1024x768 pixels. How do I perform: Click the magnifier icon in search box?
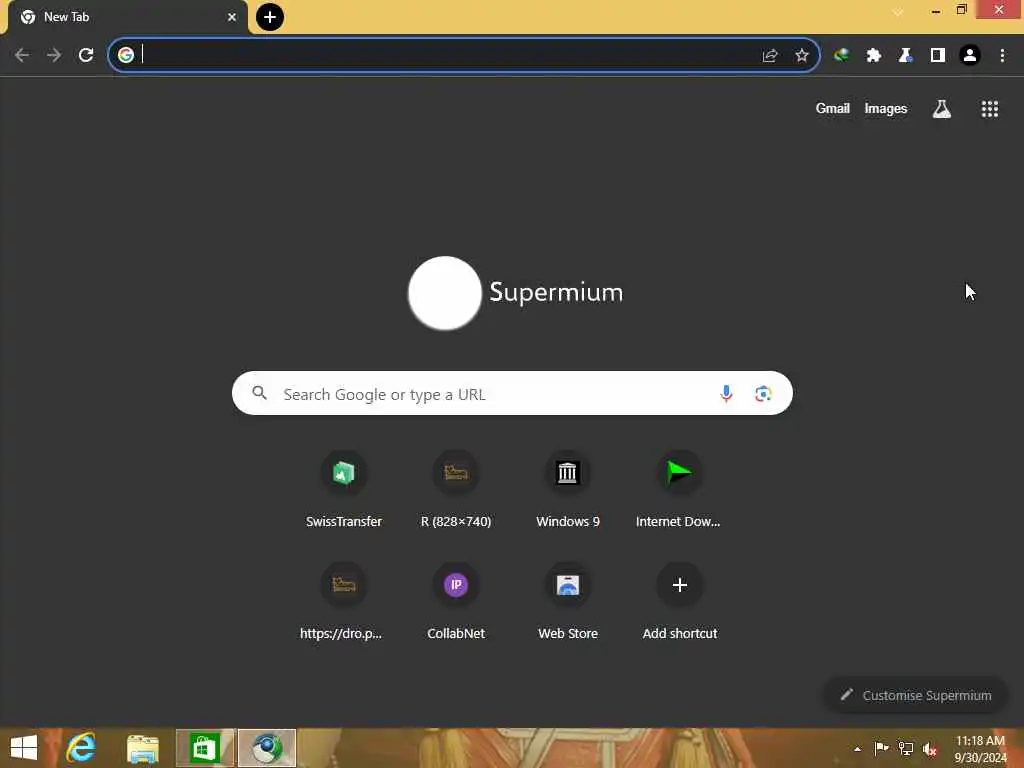tap(259, 393)
